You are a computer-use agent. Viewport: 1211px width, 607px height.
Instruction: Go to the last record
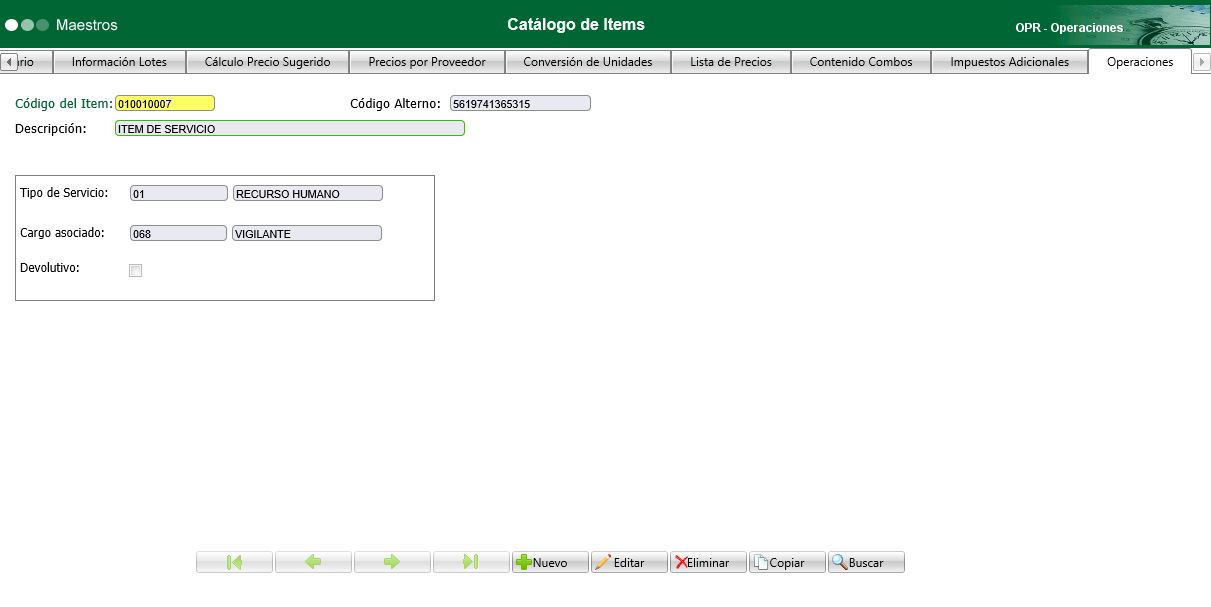[471, 562]
